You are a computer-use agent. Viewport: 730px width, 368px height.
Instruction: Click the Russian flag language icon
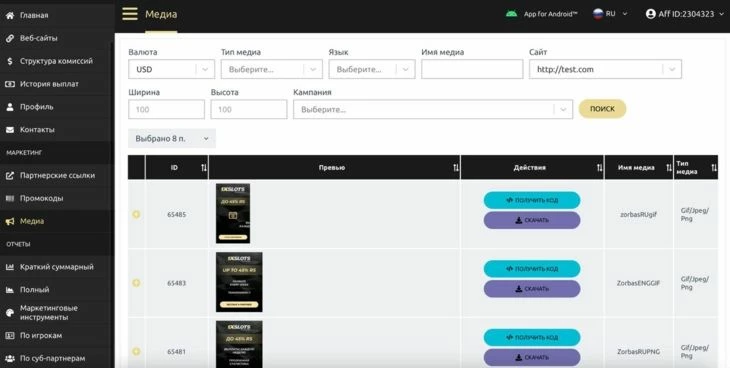click(598, 14)
